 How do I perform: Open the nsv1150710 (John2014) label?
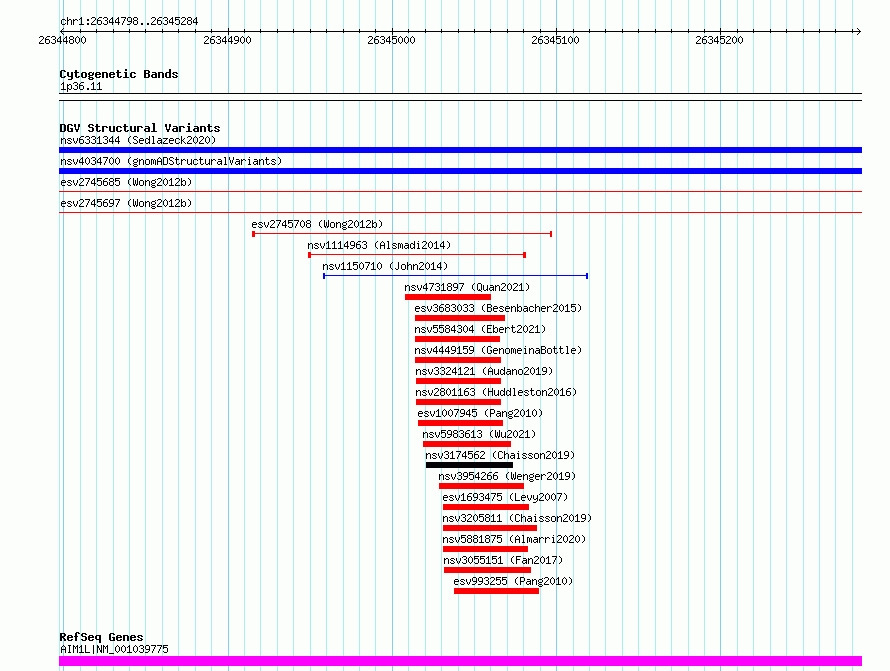pyautogui.click(x=385, y=266)
